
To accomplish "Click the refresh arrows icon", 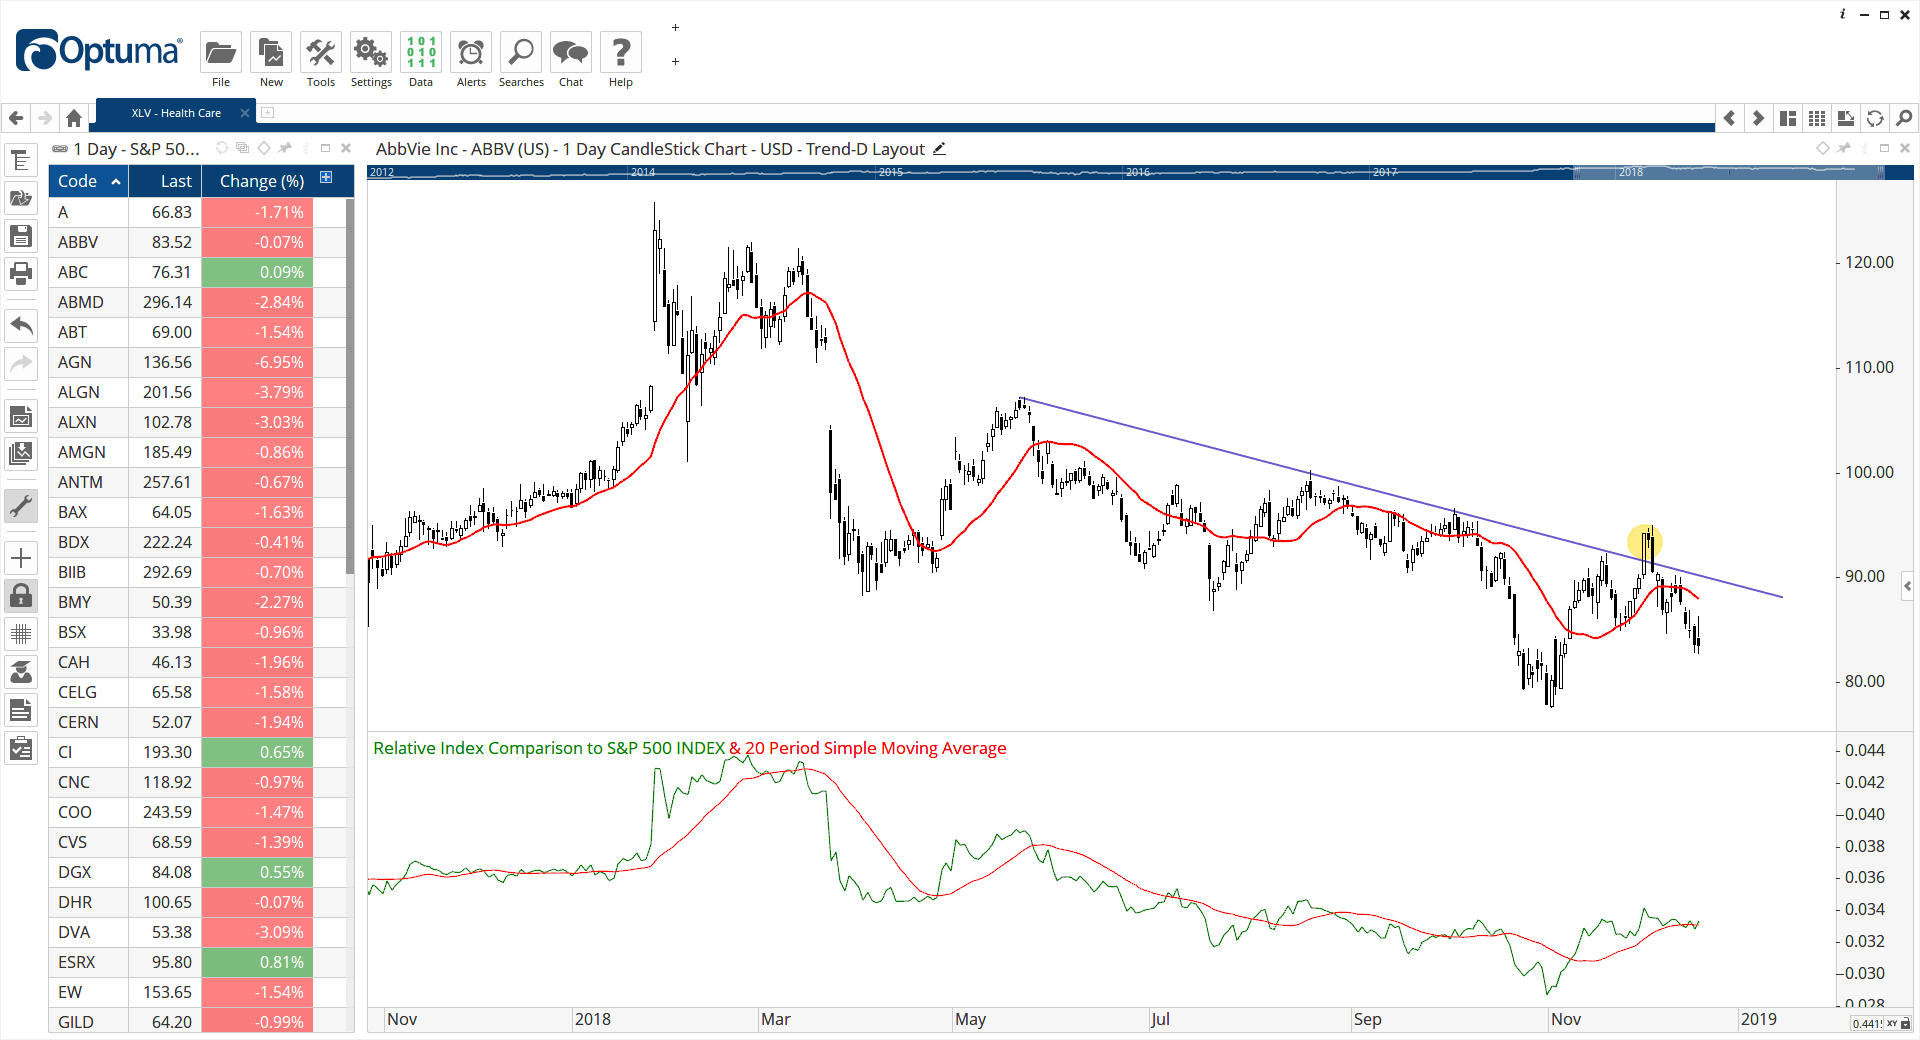I will (x=1875, y=118).
